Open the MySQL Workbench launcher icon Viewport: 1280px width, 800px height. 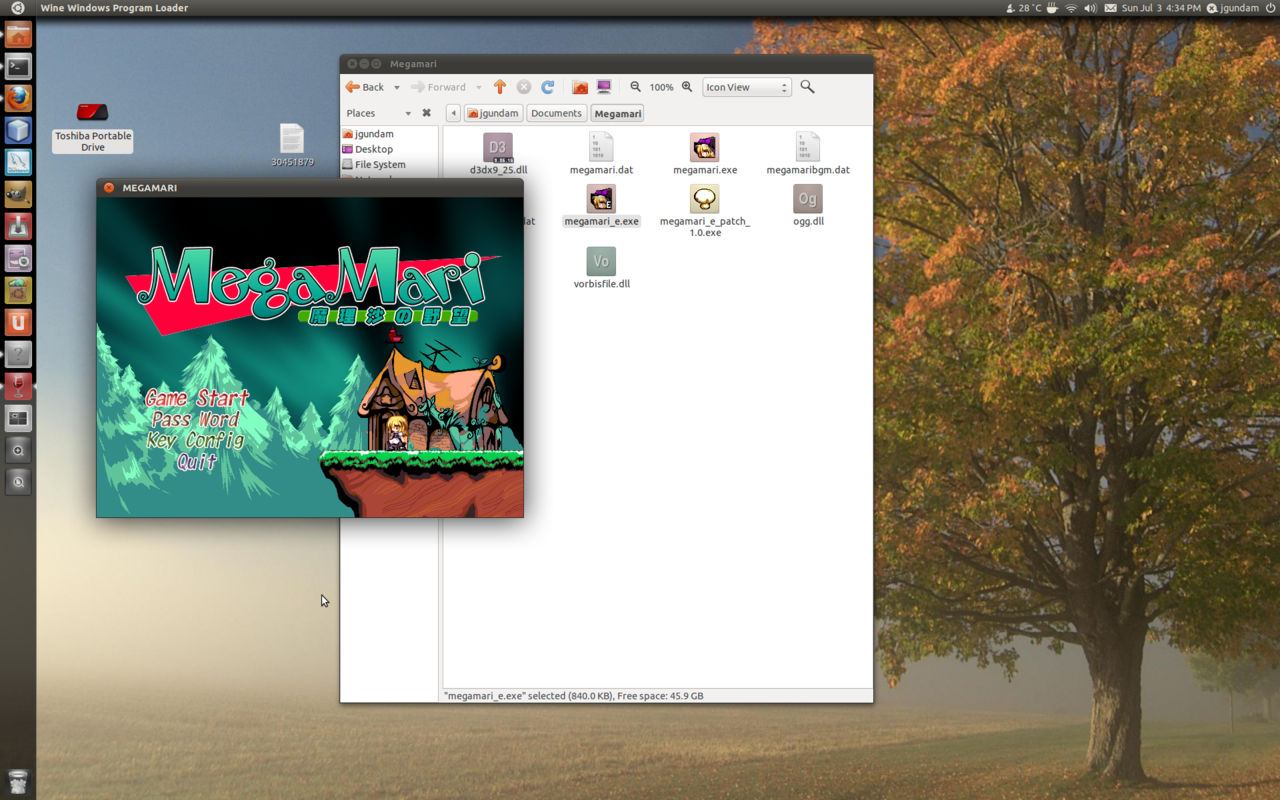(x=18, y=162)
